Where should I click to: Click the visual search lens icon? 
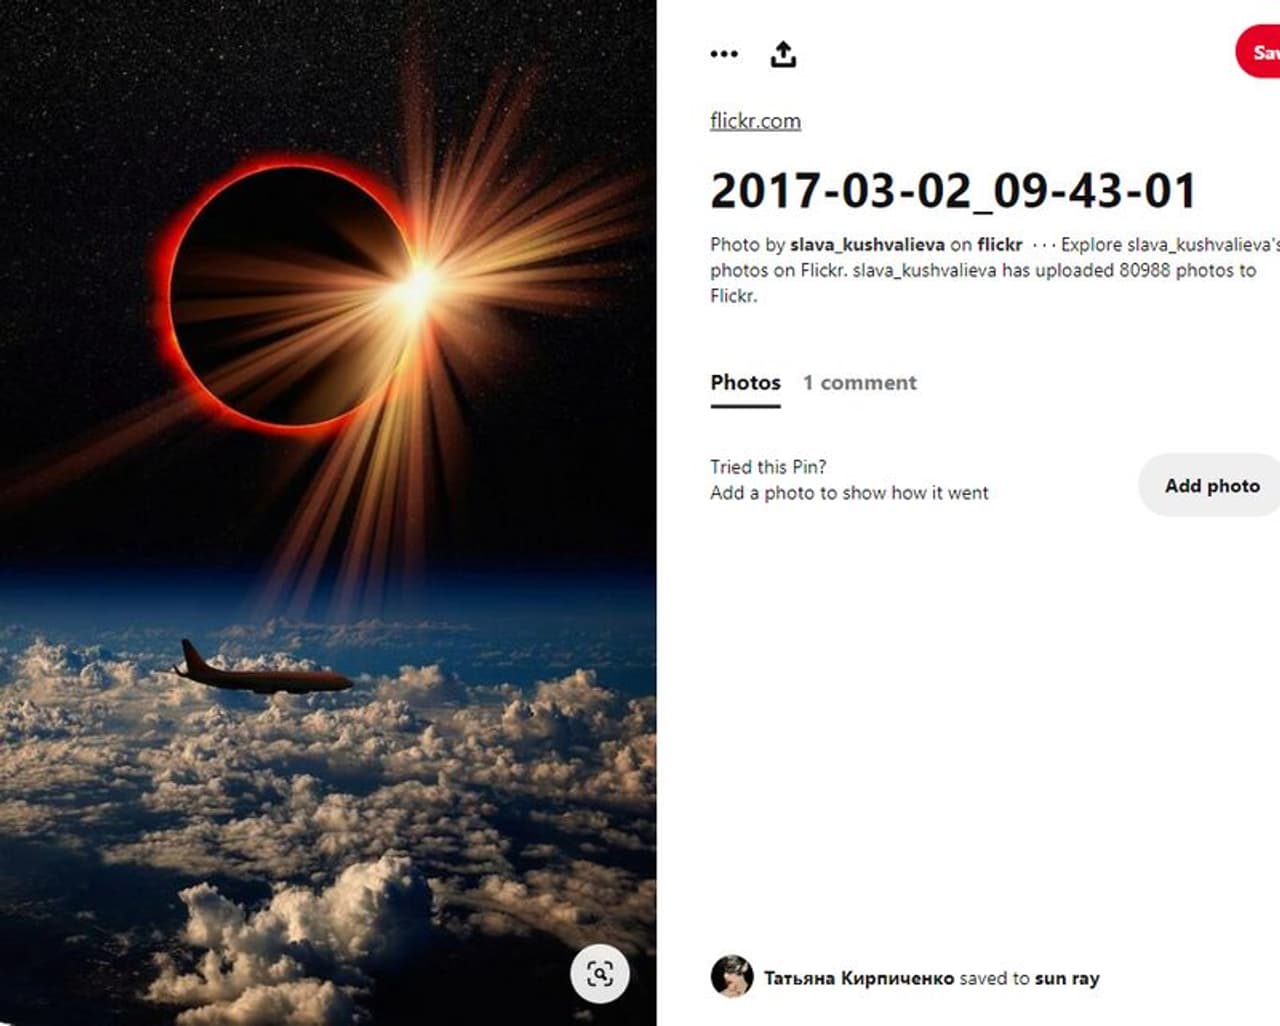(600, 973)
